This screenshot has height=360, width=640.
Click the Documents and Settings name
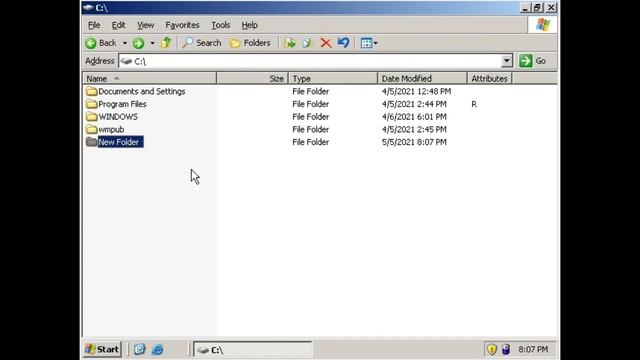[x=142, y=91]
